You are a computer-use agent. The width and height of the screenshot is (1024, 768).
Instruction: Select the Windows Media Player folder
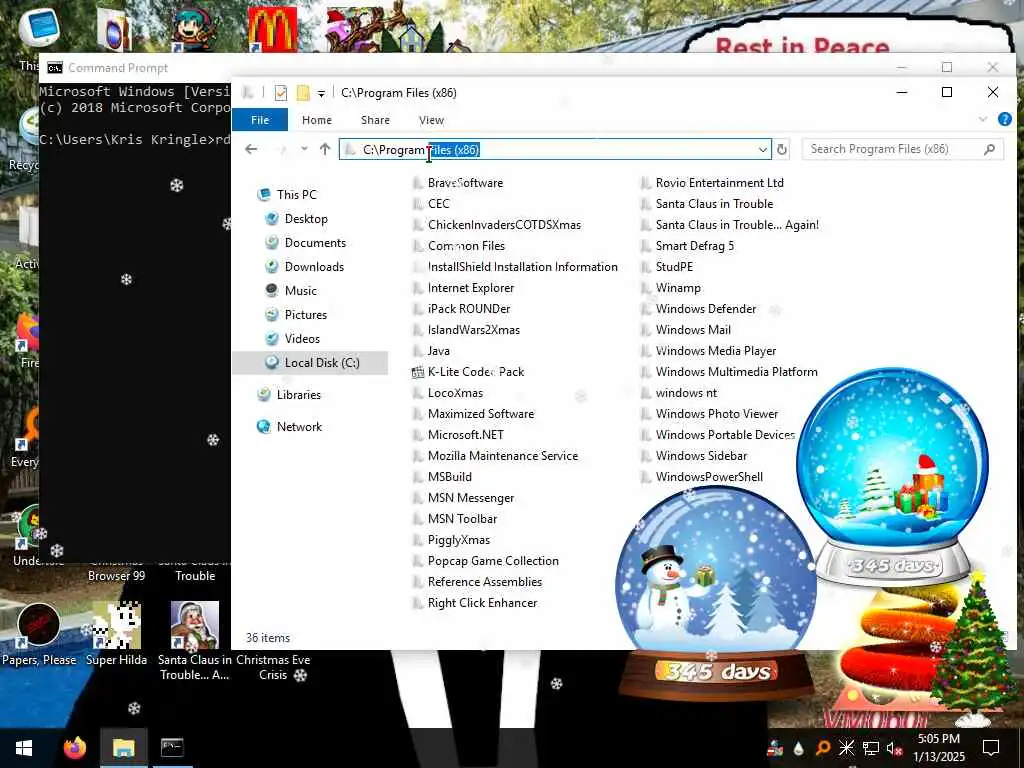pos(716,351)
